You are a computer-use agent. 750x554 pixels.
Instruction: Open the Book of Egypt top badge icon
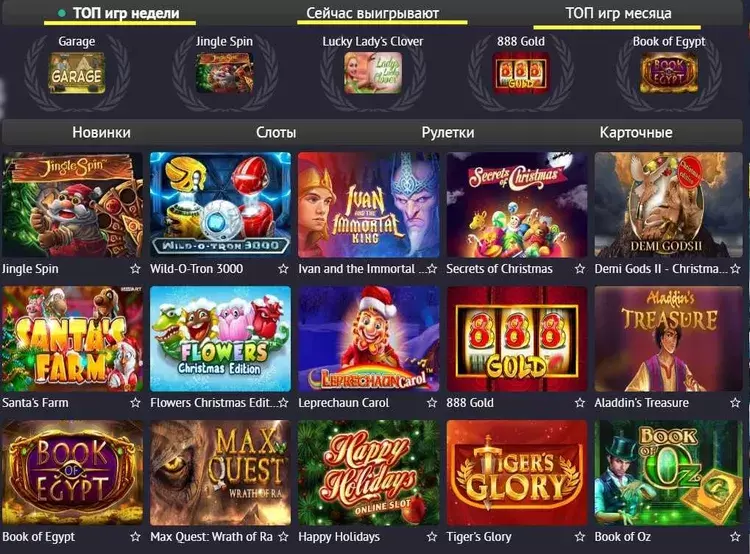click(x=669, y=73)
